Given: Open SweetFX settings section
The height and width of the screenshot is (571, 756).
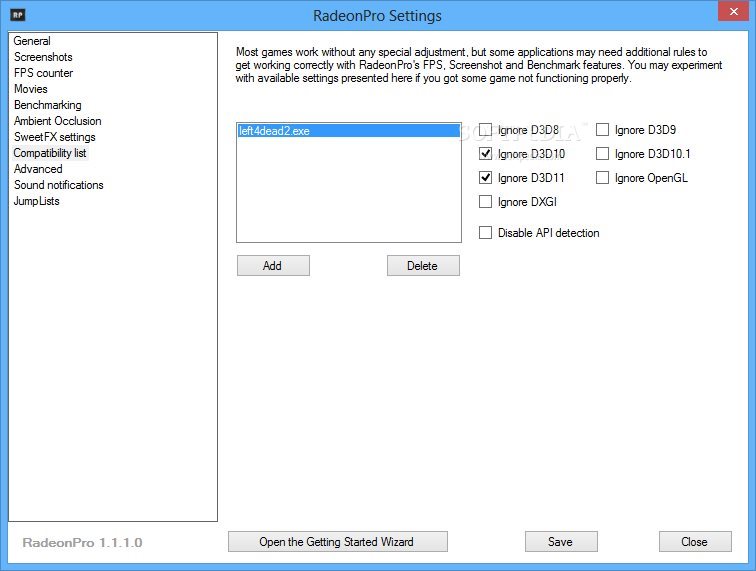Looking at the screenshot, I should (54, 137).
